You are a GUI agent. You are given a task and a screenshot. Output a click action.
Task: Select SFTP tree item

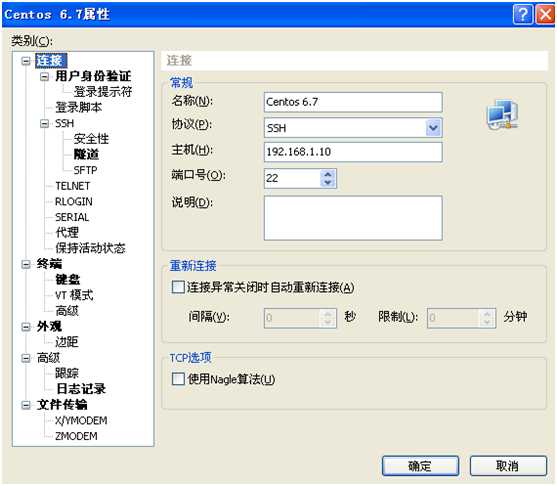(x=85, y=170)
